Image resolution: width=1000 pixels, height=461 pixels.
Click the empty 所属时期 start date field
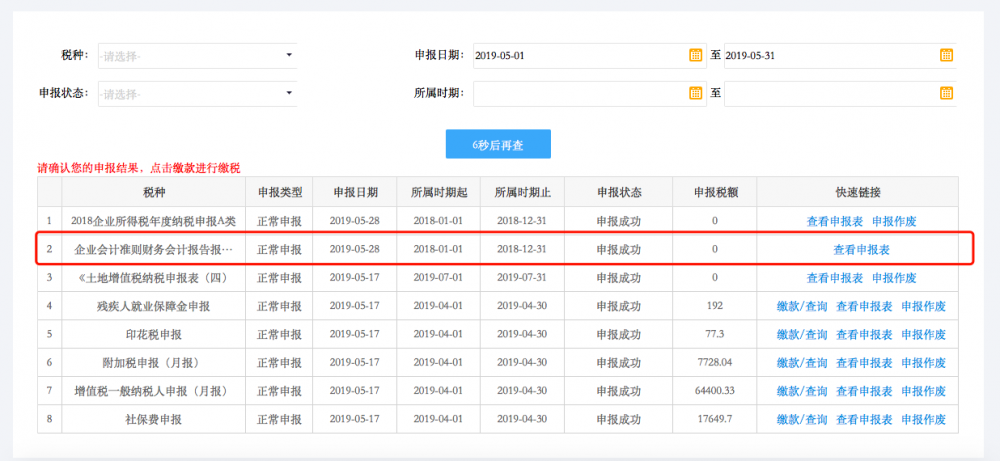coord(580,93)
